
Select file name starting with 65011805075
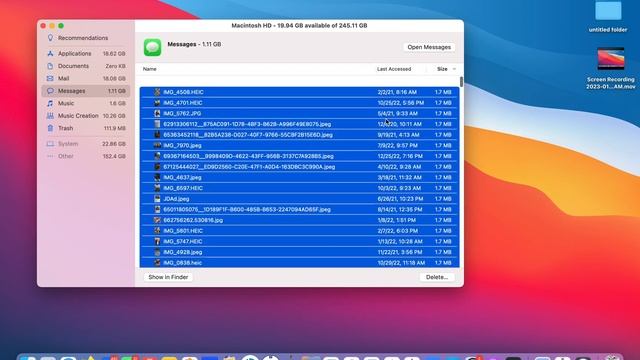pos(247,209)
